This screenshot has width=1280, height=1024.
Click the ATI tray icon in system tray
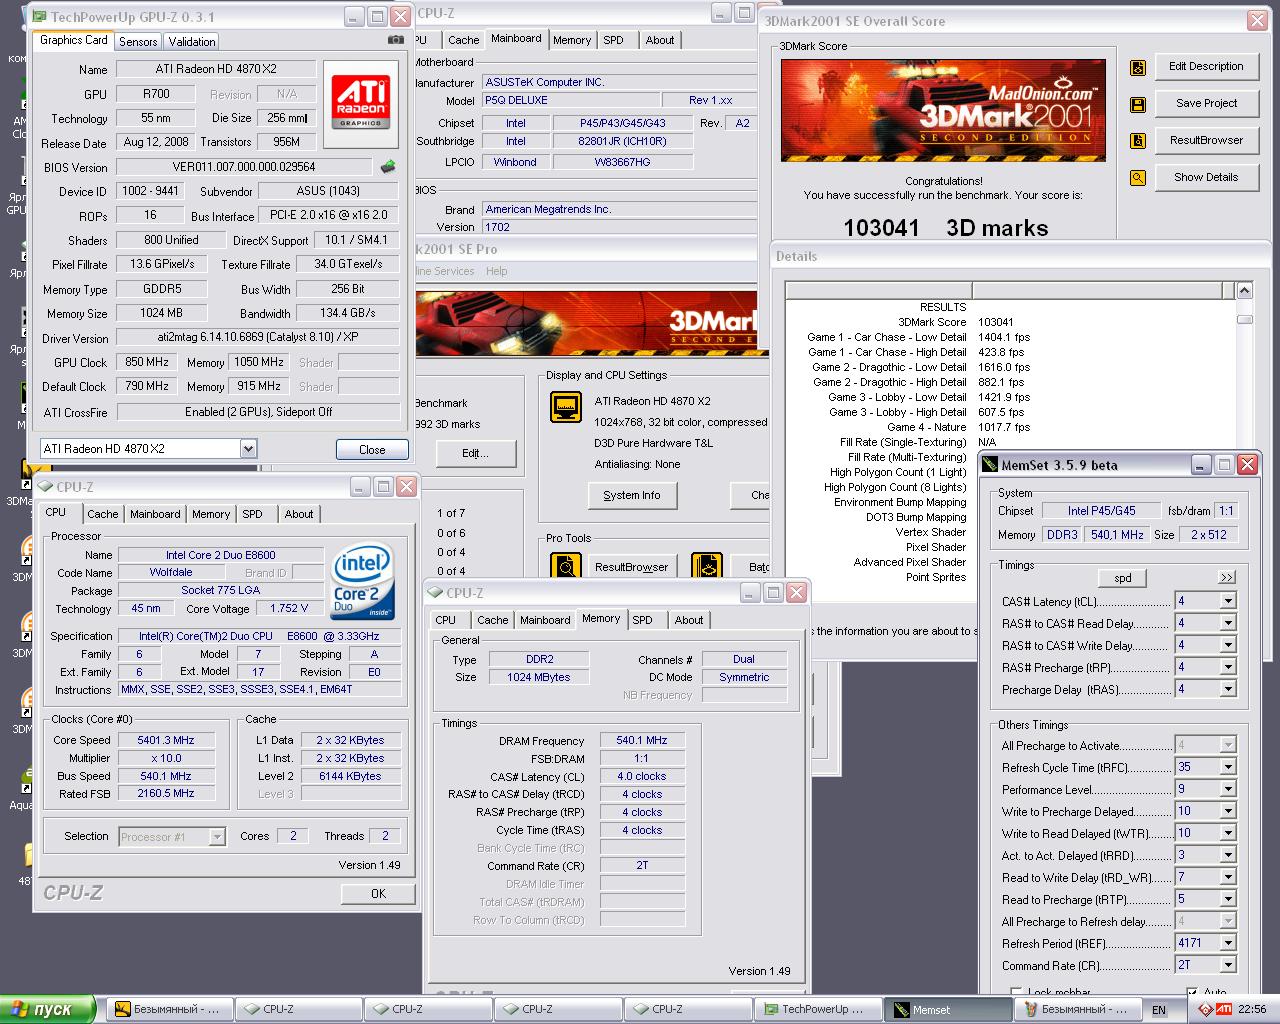click(x=1223, y=1009)
